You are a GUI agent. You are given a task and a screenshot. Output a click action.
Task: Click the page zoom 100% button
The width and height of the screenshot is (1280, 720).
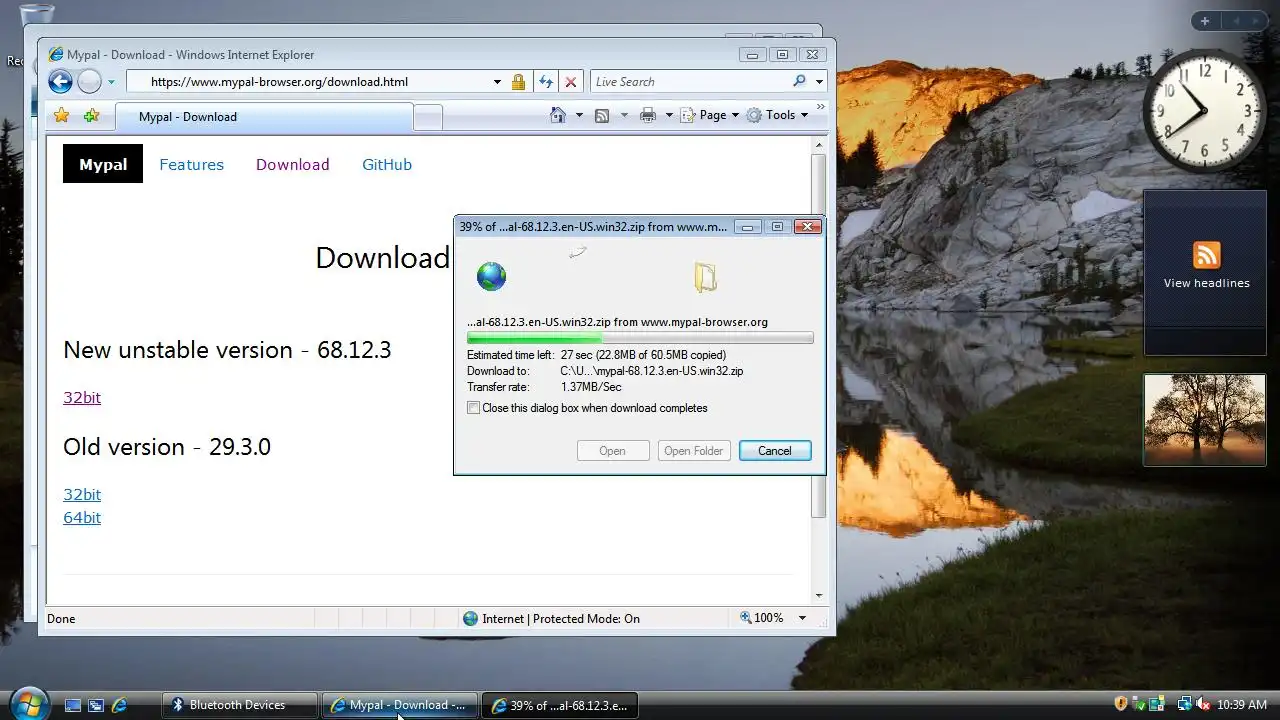point(762,618)
